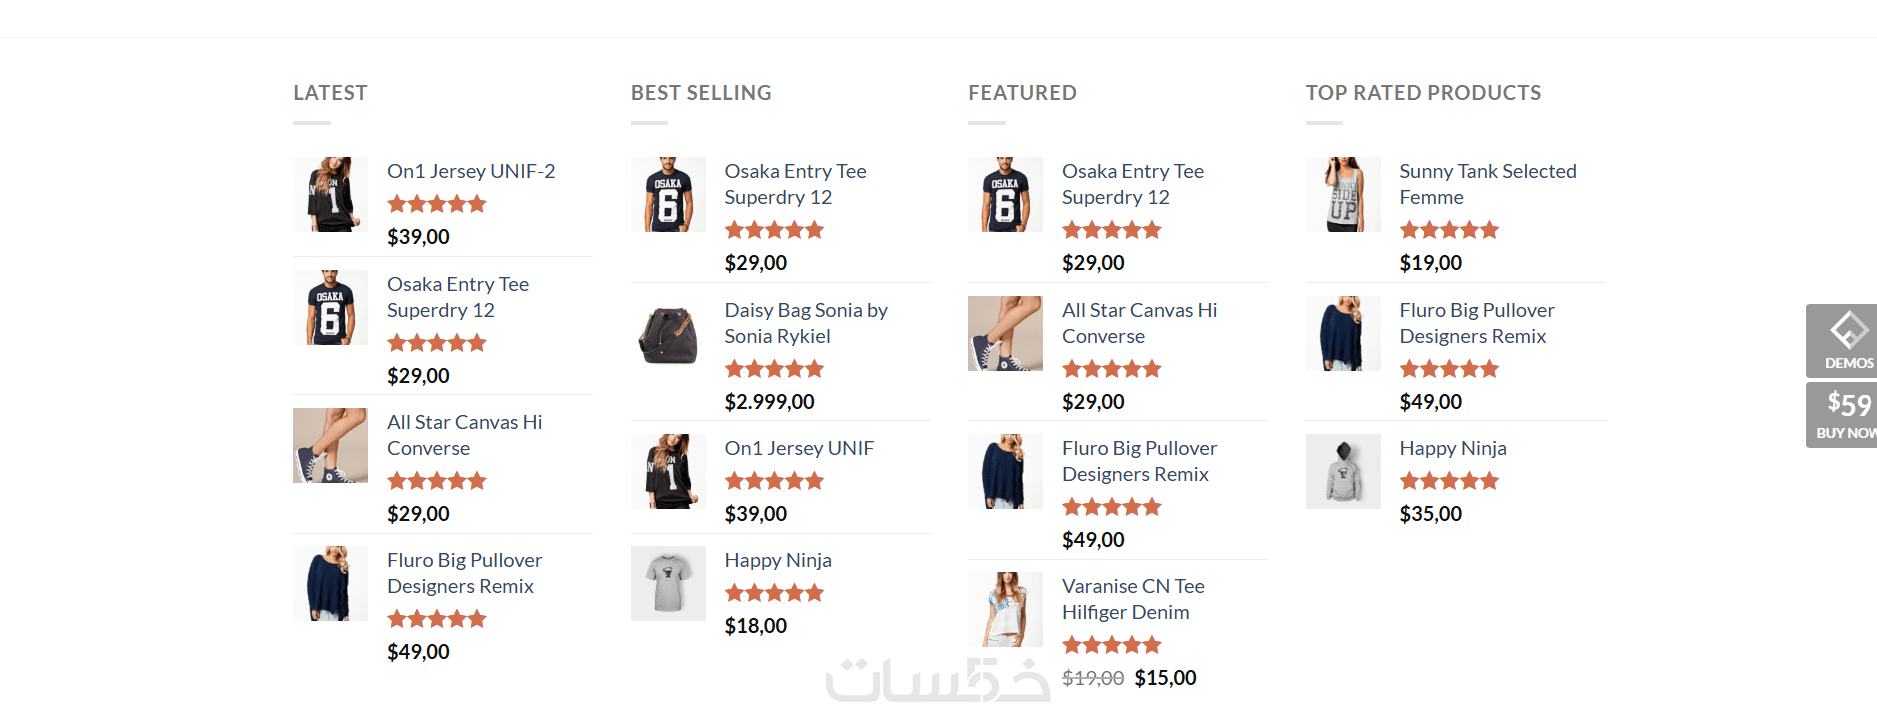Open Osaka Entry Tee thumbnail in Best Selling
This screenshot has height=717, width=1877.
(x=668, y=194)
